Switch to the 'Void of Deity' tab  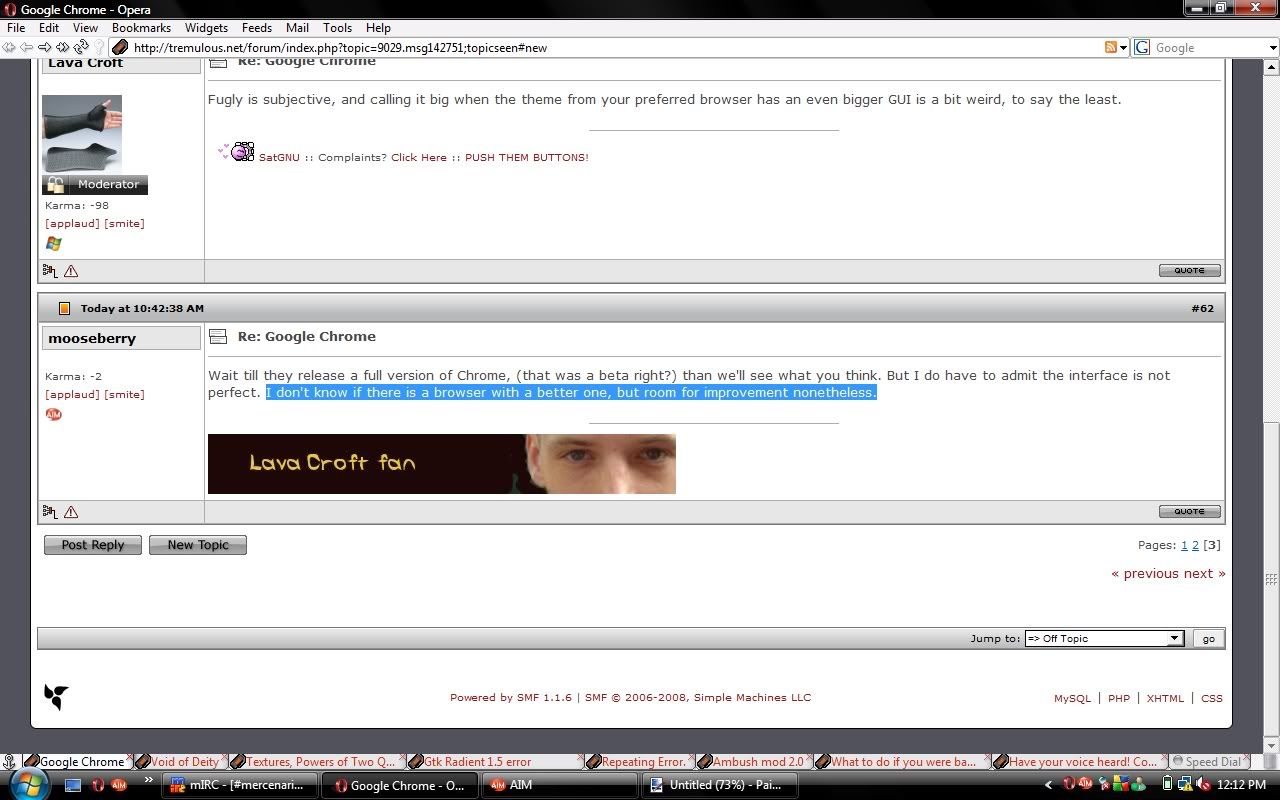(184, 762)
